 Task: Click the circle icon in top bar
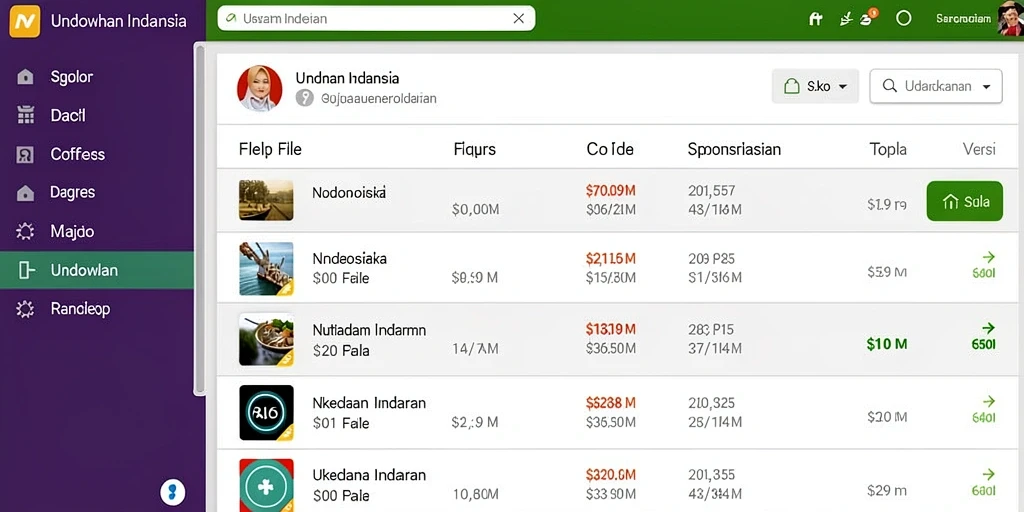[903, 18]
